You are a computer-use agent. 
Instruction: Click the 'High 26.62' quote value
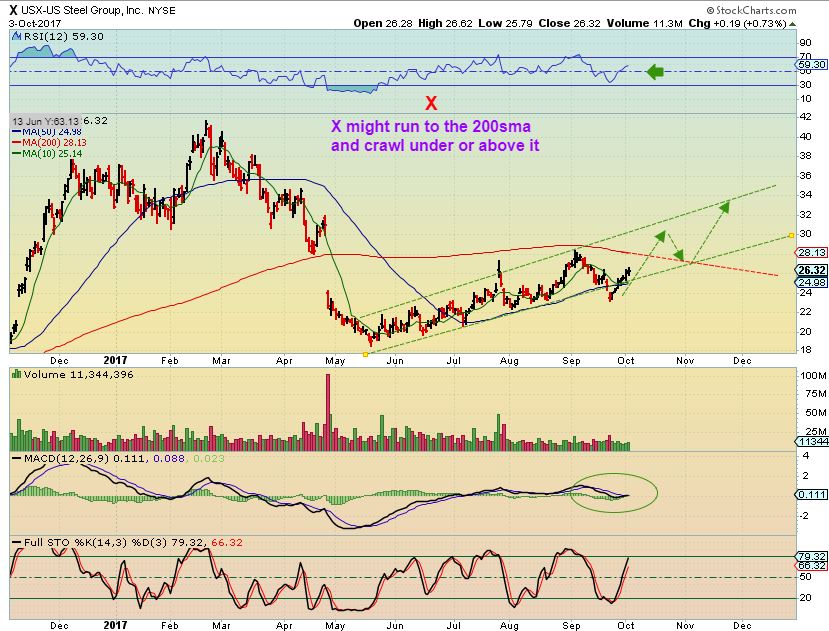(x=446, y=23)
